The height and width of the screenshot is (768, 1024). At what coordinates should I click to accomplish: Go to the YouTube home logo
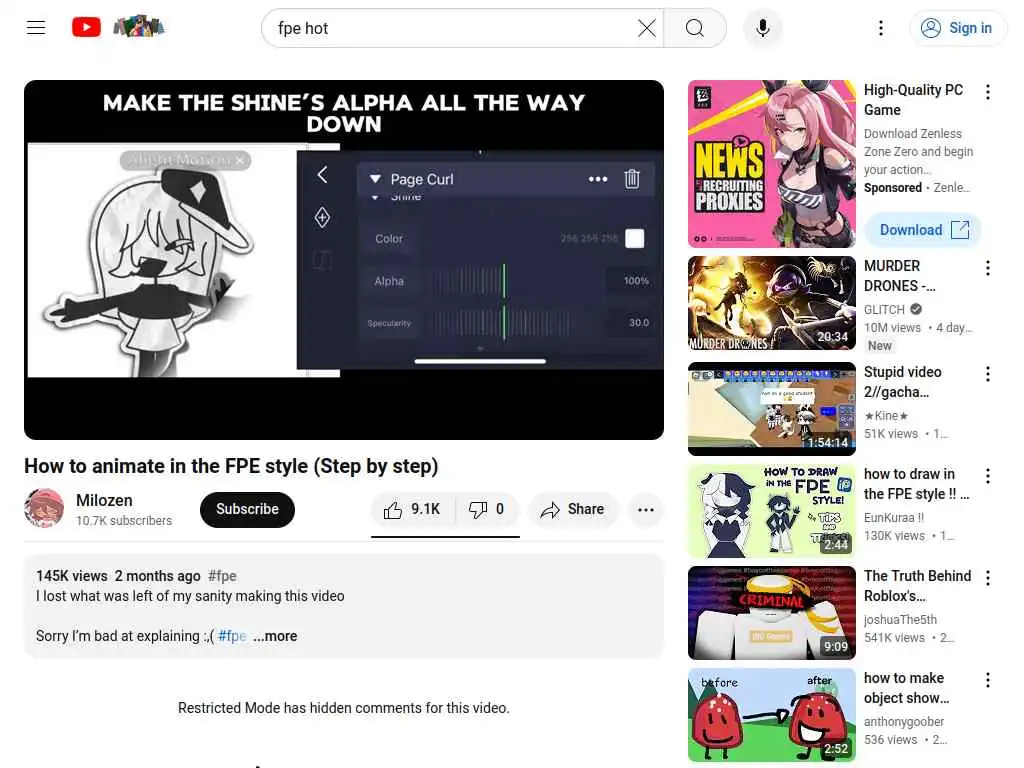pyautogui.click(x=86, y=27)
